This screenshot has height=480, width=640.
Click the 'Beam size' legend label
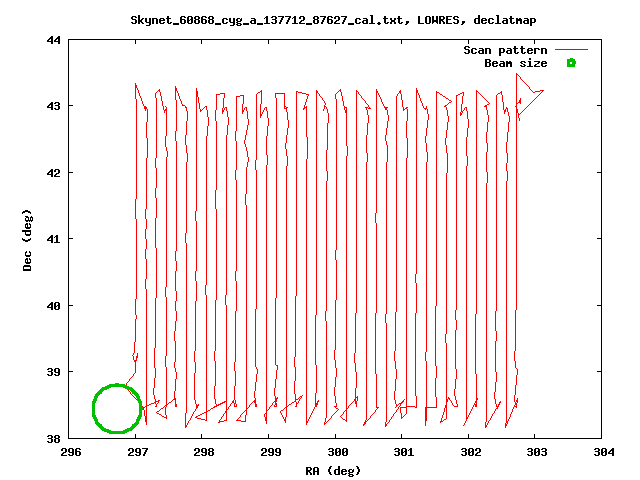click(x=516, y=63)
